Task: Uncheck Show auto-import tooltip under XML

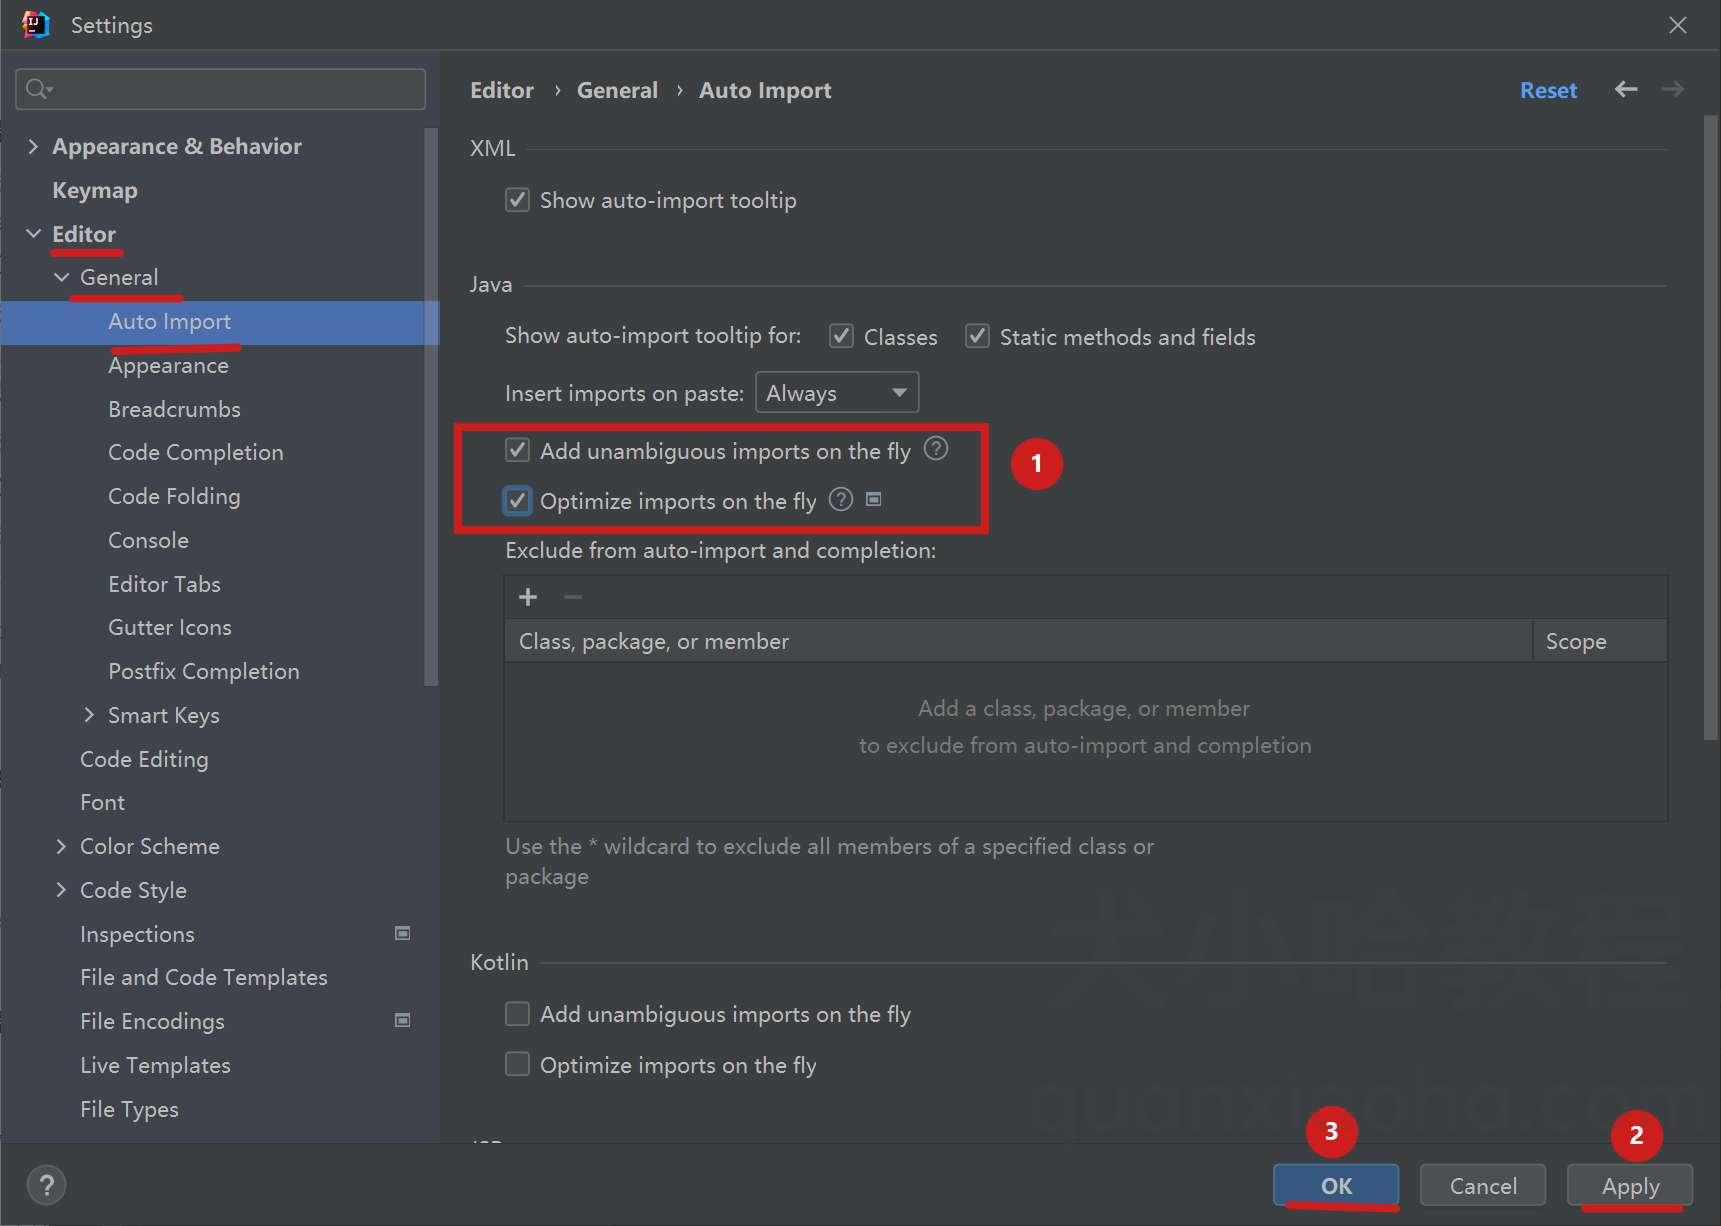Action: [517, 199]
